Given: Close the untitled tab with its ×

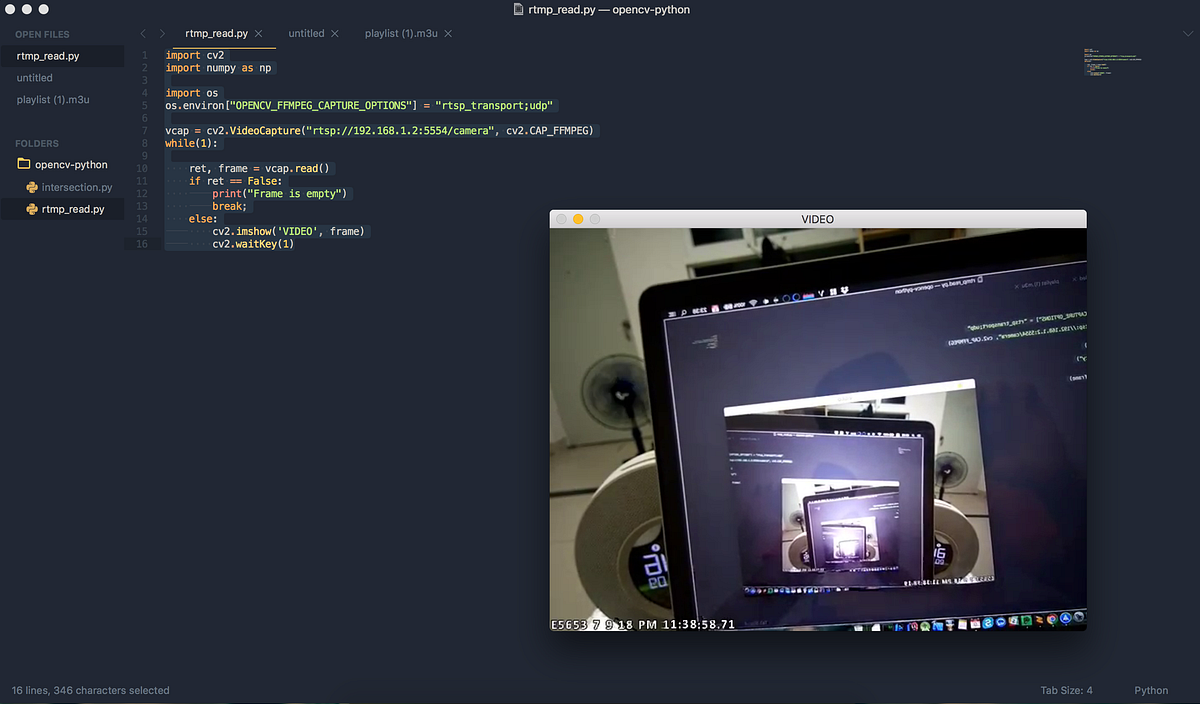Looking at the screenshot, I should pos(335,33).
